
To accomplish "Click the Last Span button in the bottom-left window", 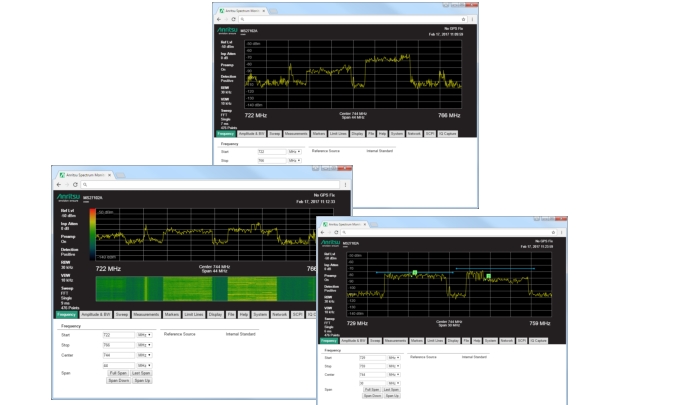I will tap(141, 373).
